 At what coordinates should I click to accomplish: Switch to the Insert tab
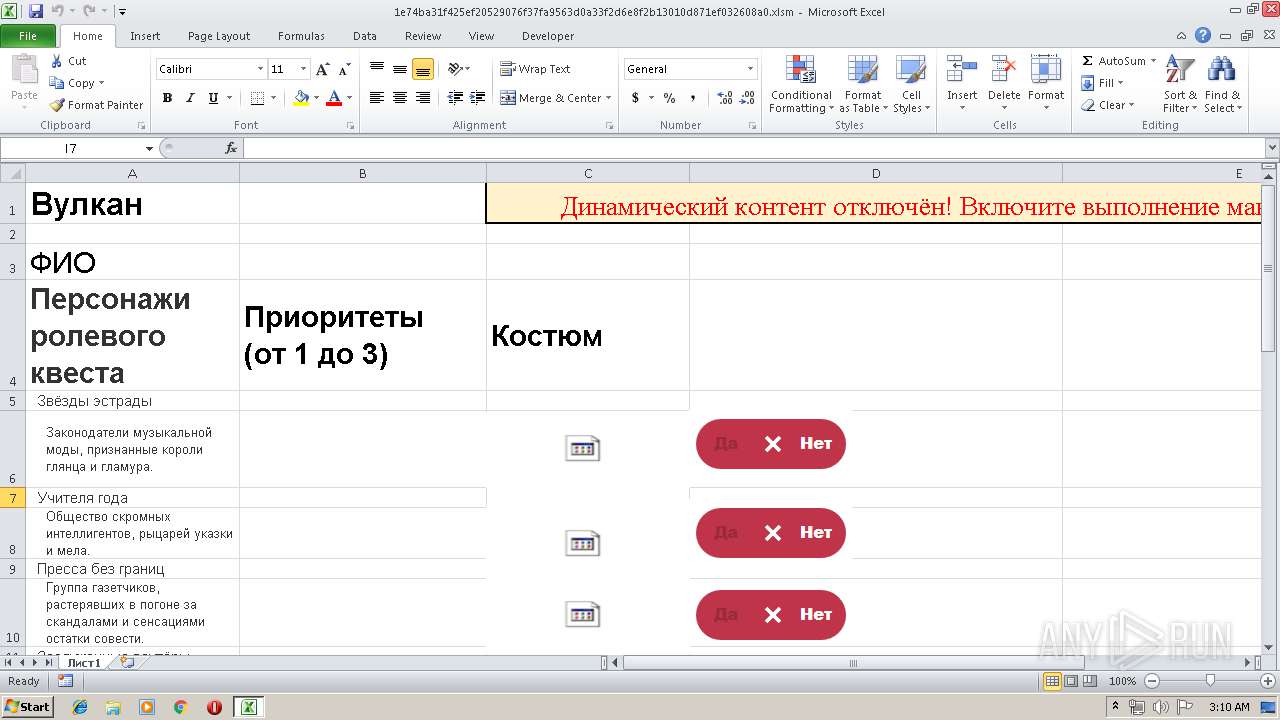145,36
